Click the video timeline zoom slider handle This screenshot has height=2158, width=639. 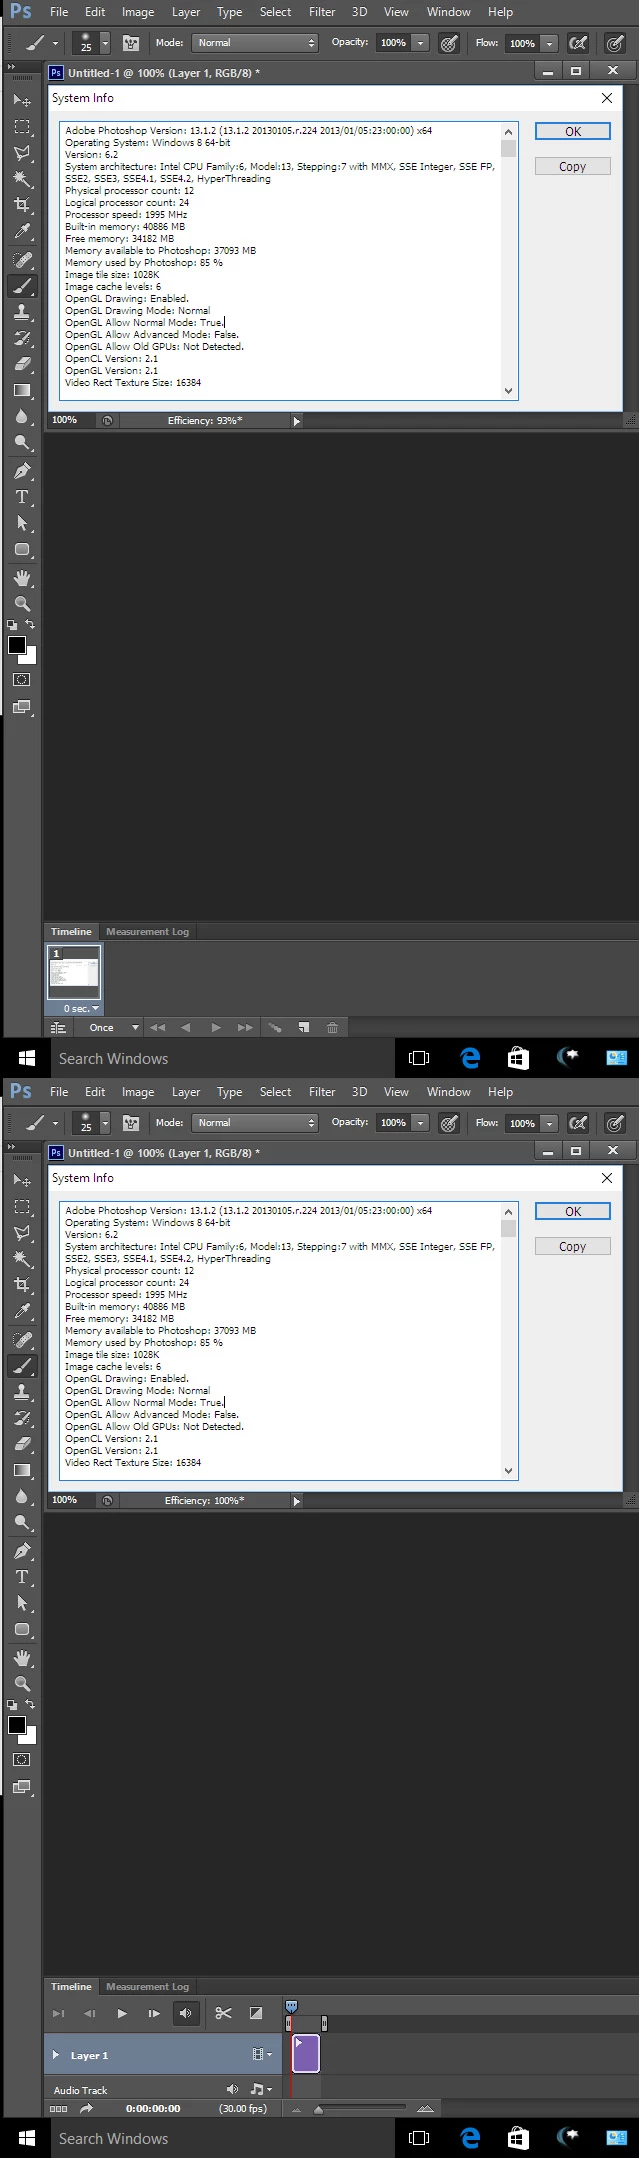tap(318, 2109)
